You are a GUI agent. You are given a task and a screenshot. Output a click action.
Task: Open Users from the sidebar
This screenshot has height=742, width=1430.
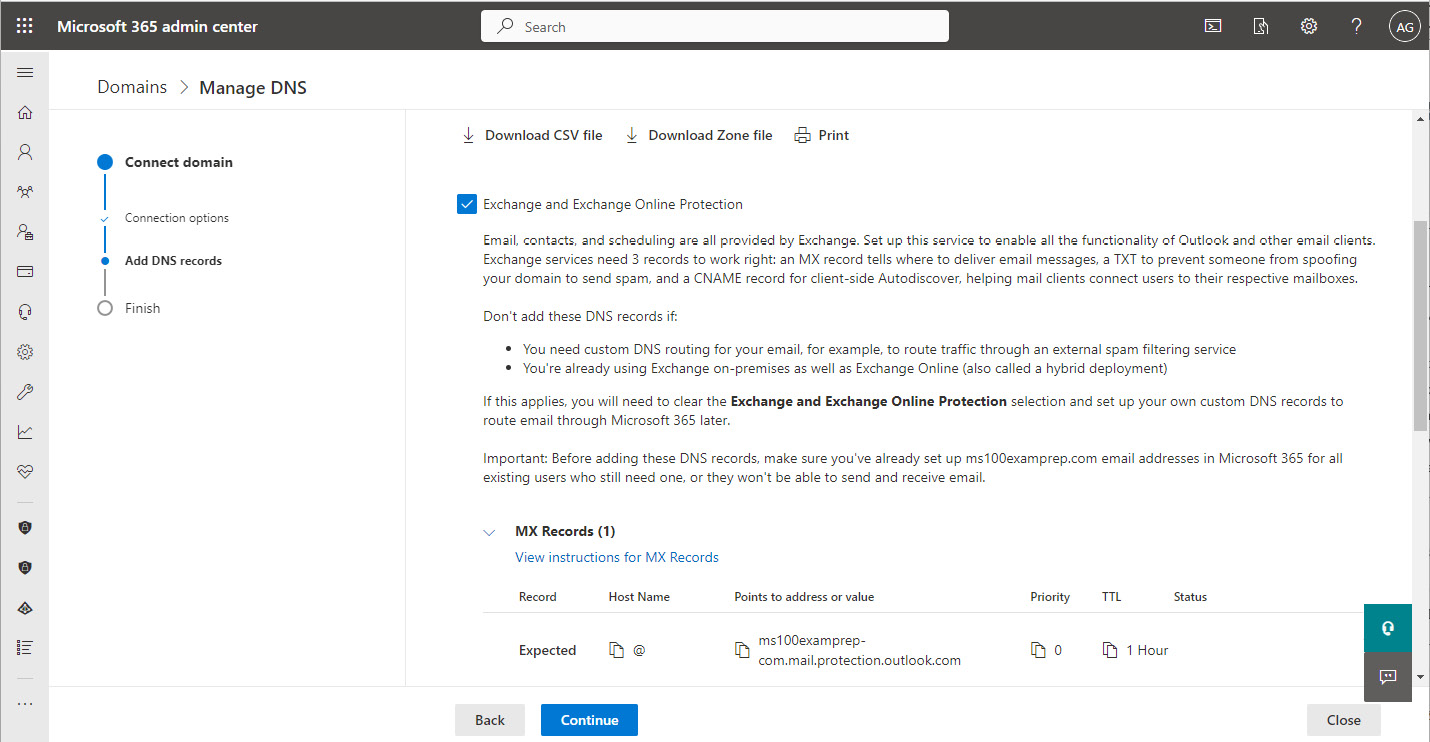point(25,152)
